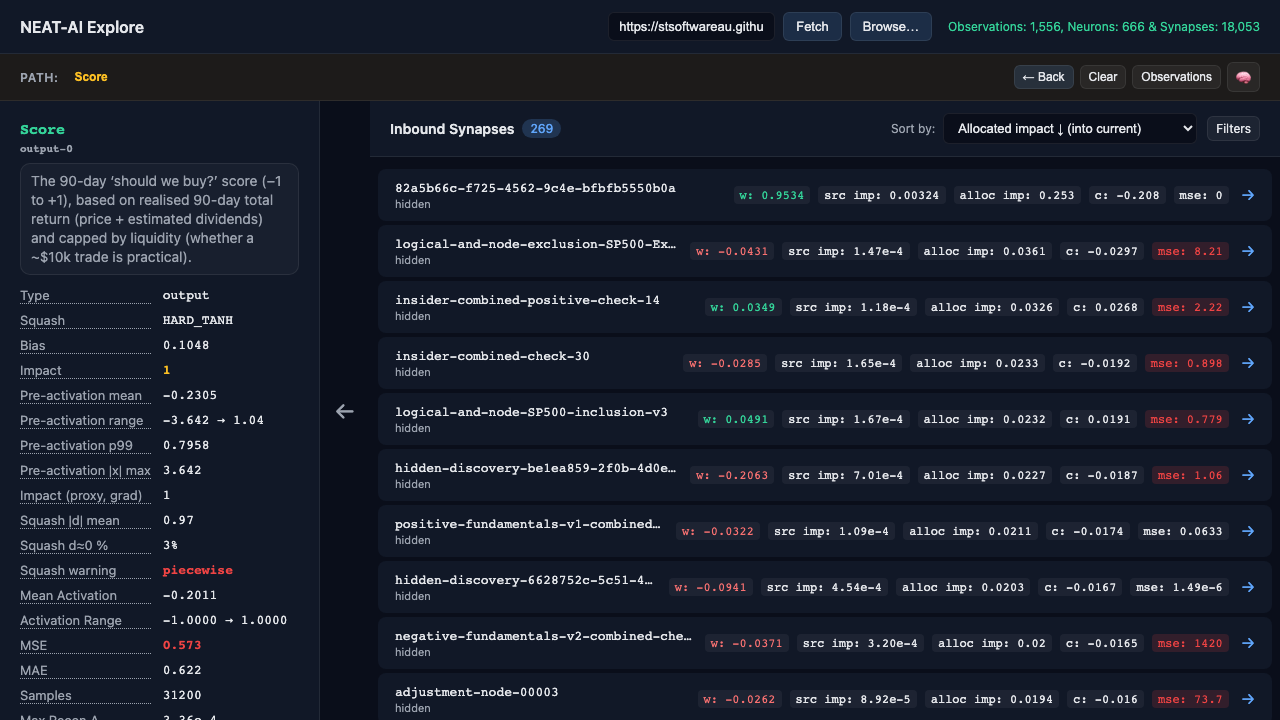Open the Observations button
The width and height of the screenshot is (1280, 720).
1176,77
